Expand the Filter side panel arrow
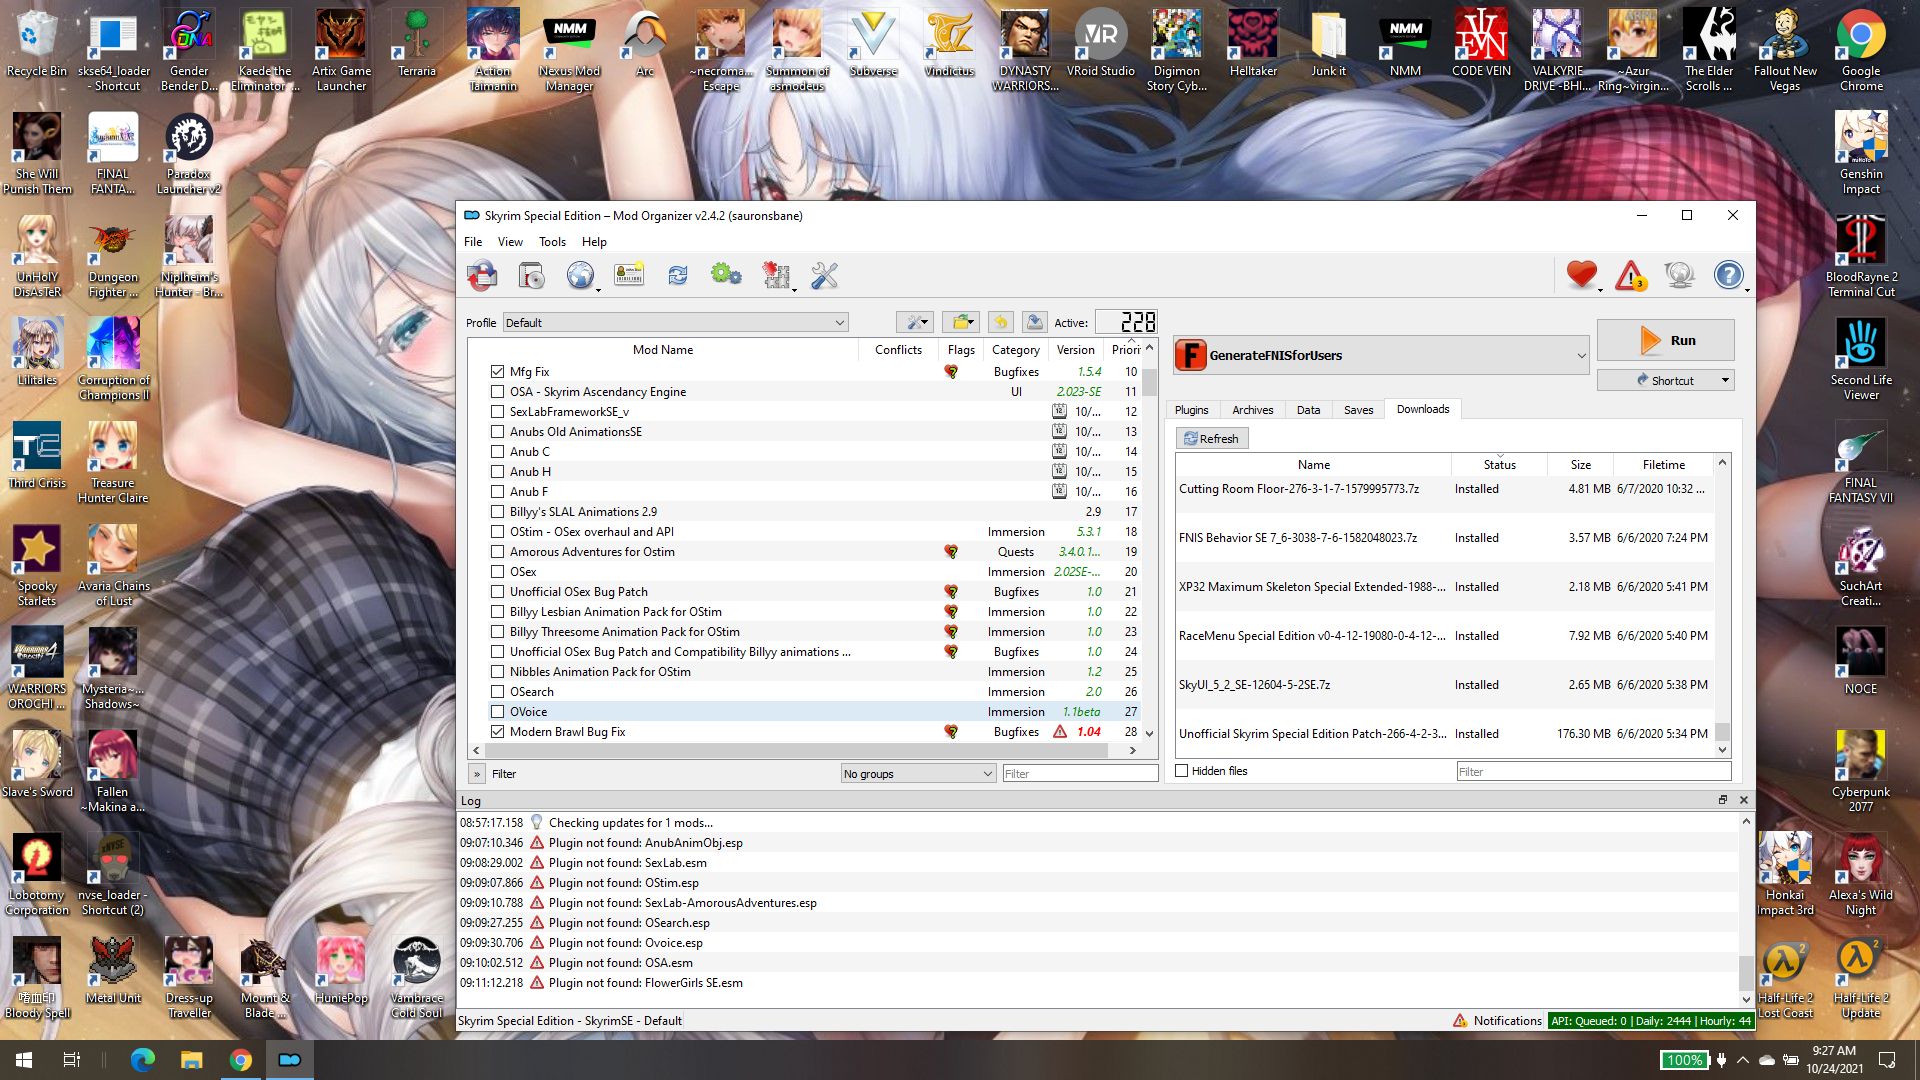This screenshot has height=1080, width=1920. (477, 774)
